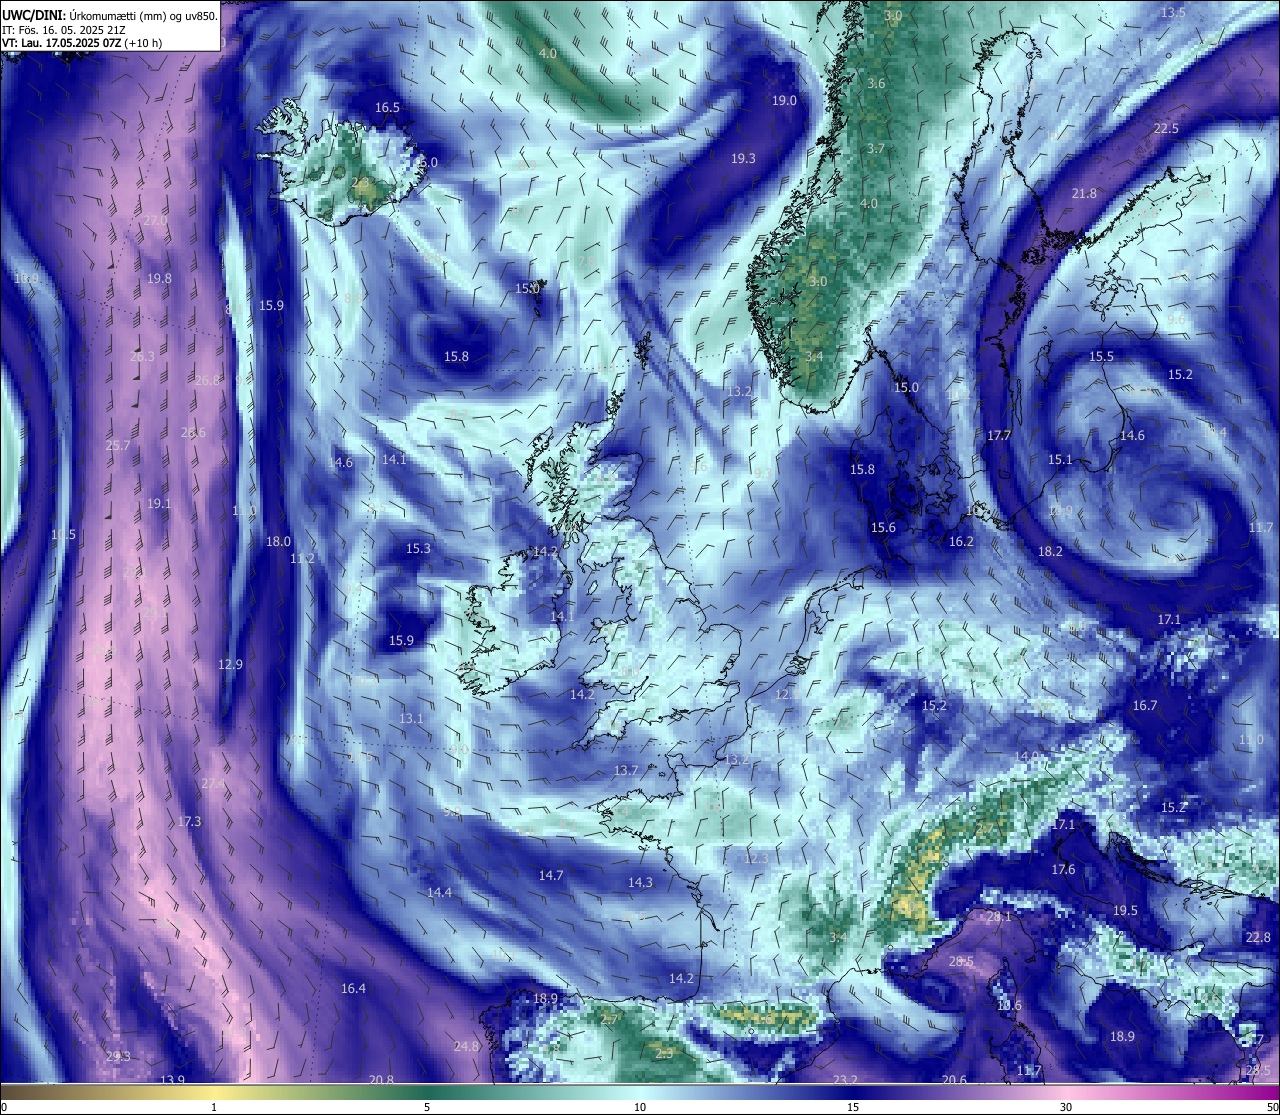1280x1115 pixels.
Task: Select the 22.5 map value
Action: click(1166, 129)
